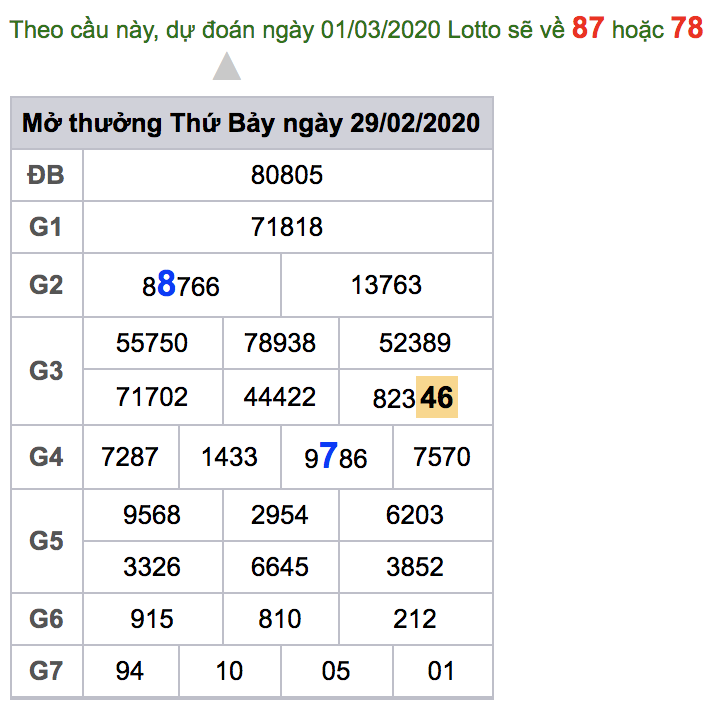This screenshot has height=704, width=712.
Task: Click the gray triangle pointer above the table
Action: coord(227,67)
